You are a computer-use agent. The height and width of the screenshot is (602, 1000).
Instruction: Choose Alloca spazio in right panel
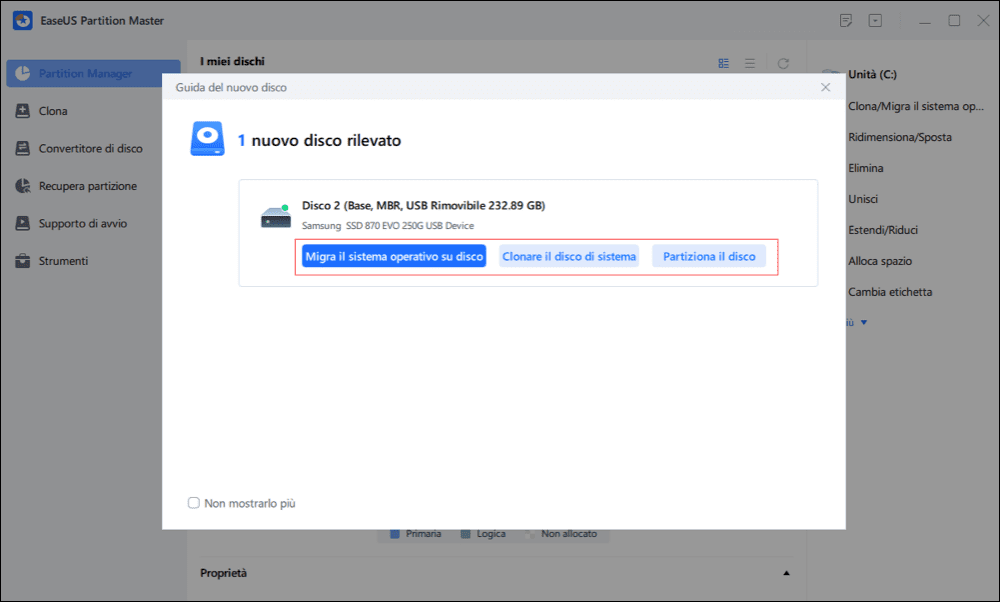coord(880,261)
